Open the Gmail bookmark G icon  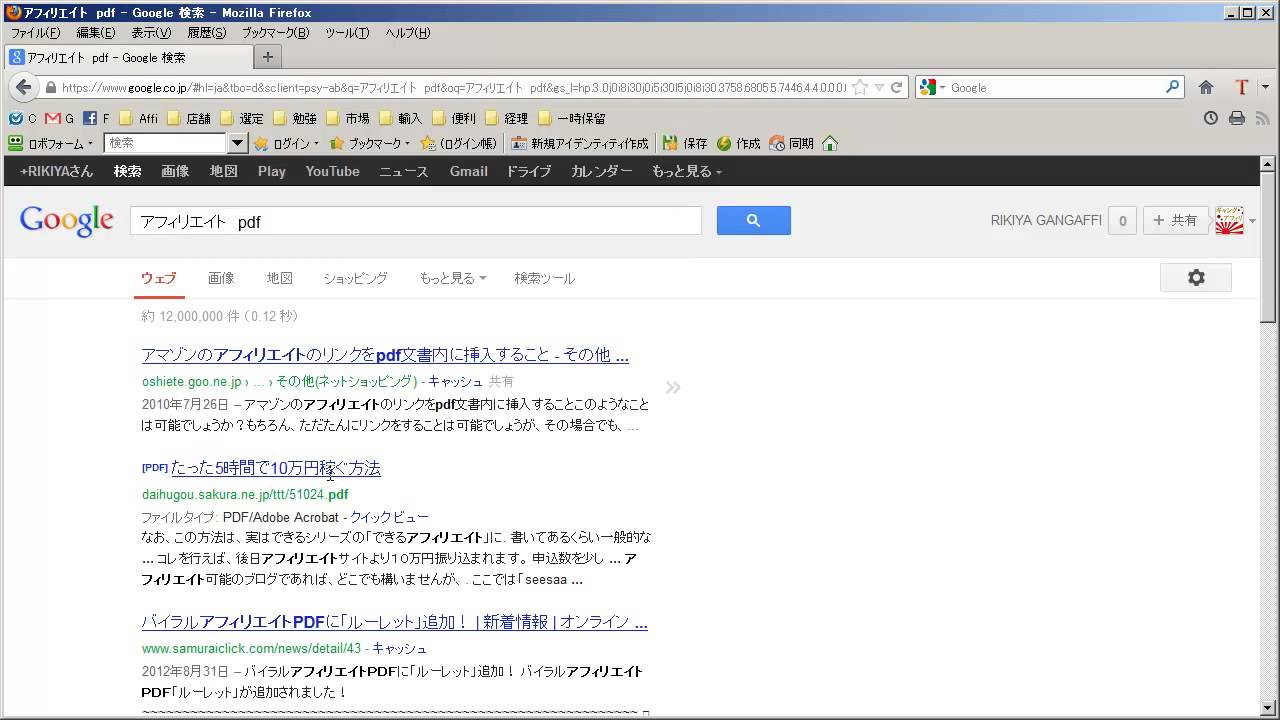(60, 118)
